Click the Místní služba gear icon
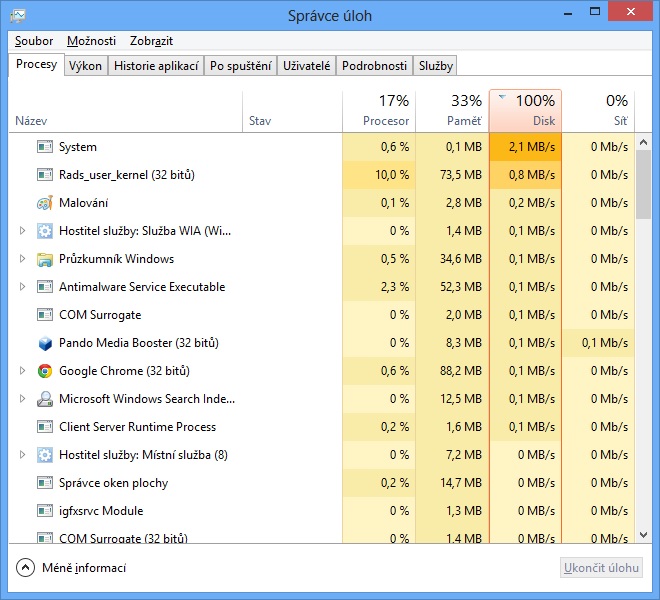This screenshot has height=600, width=660. (45, 455)
